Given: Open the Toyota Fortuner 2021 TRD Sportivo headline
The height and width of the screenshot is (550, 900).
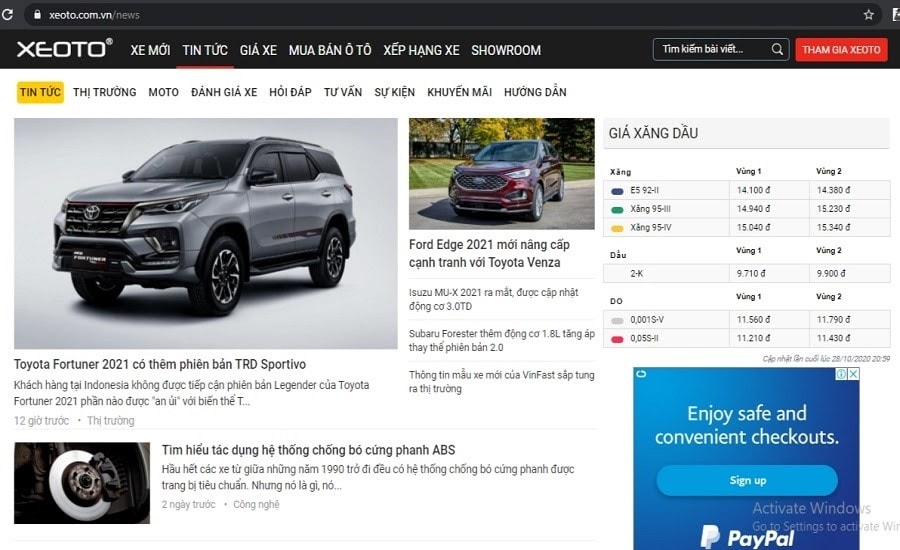Looking at the screenshot, I should point(160,364).
